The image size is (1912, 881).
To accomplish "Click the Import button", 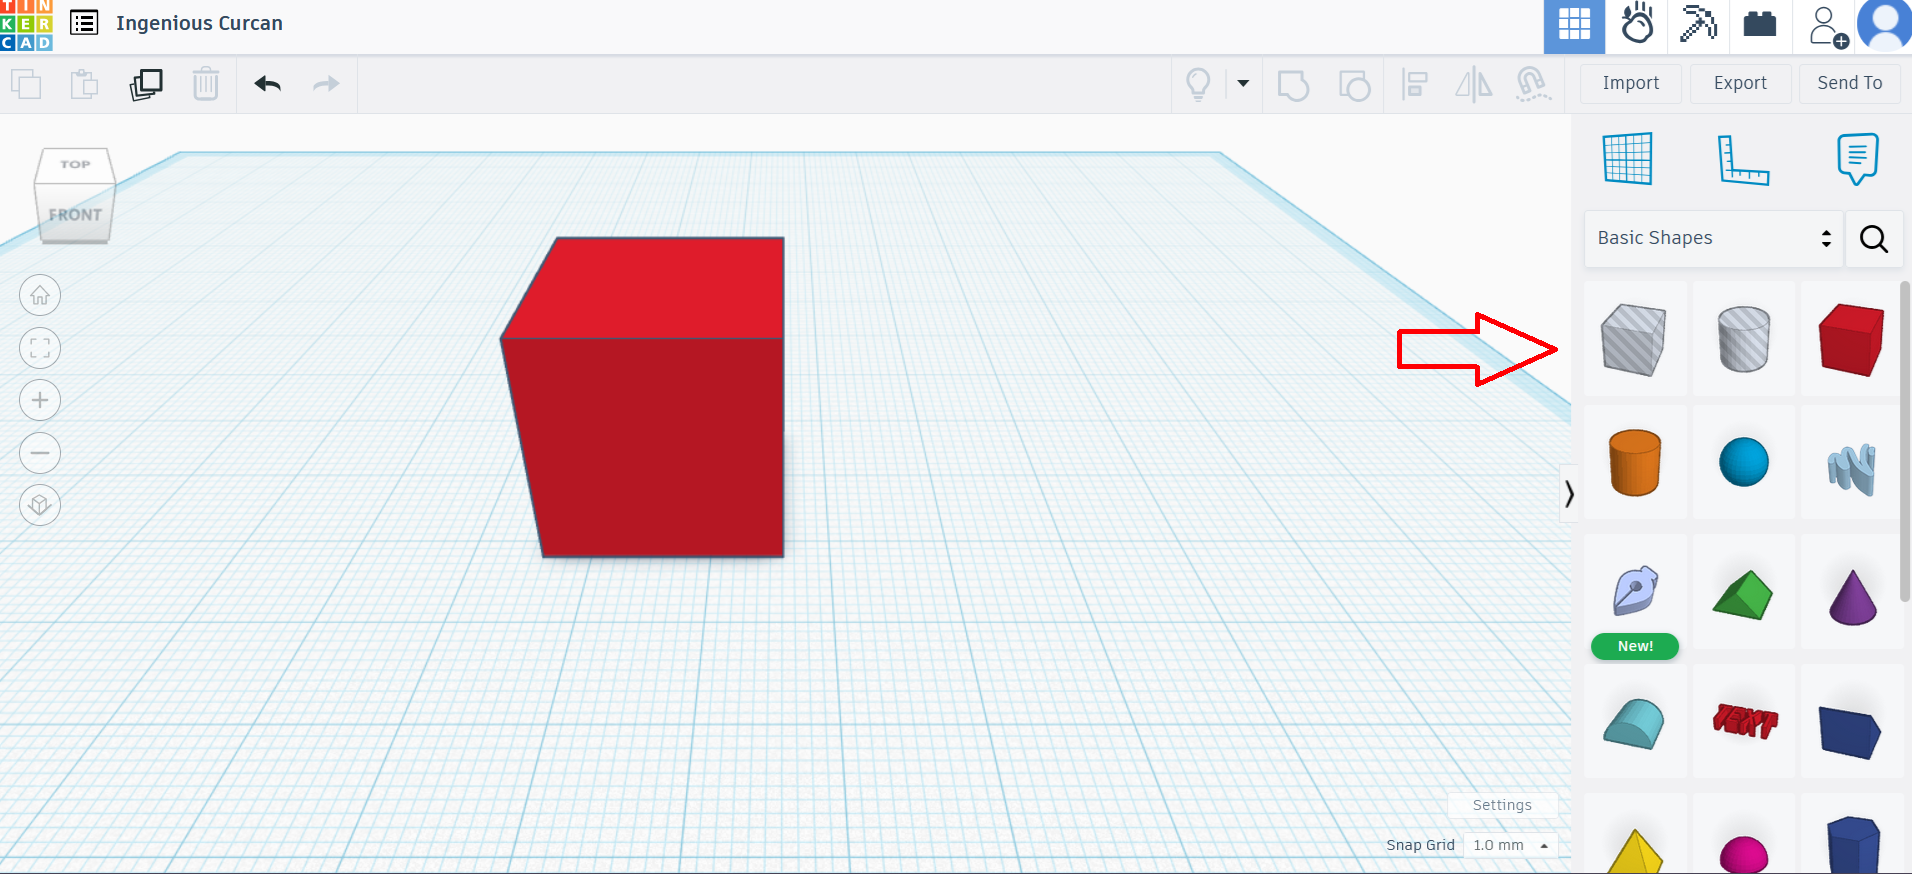I will point(1630,84).
